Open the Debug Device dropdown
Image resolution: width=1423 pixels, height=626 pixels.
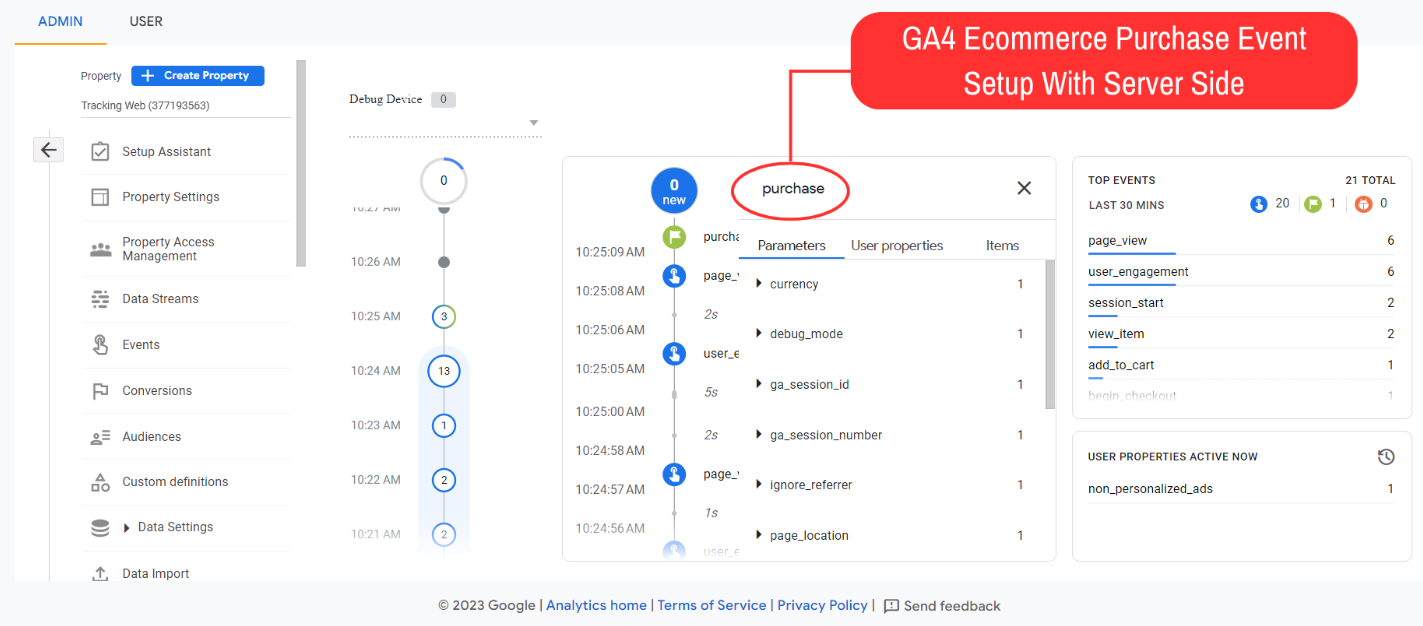click(534, 123)
